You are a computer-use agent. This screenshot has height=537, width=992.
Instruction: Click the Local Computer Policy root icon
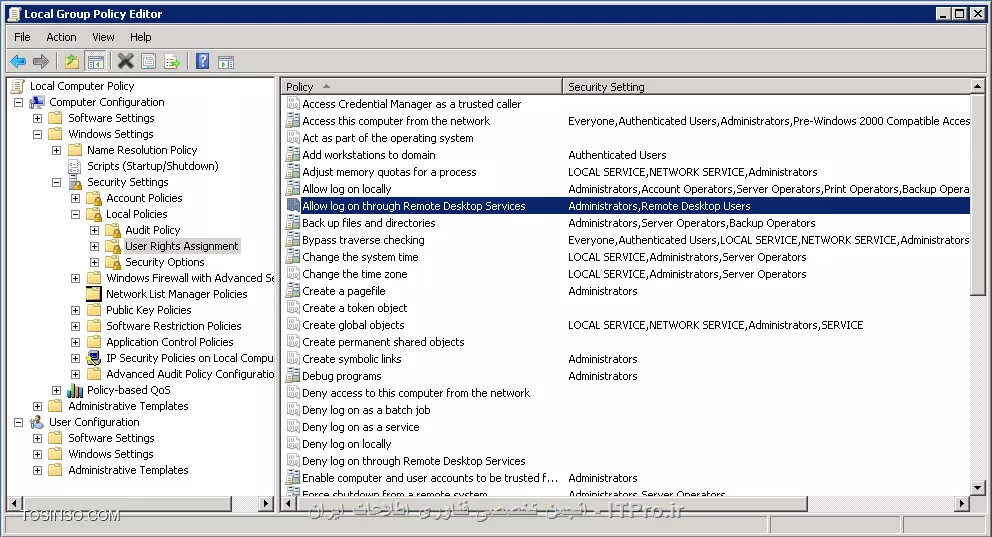coord(18,86)
